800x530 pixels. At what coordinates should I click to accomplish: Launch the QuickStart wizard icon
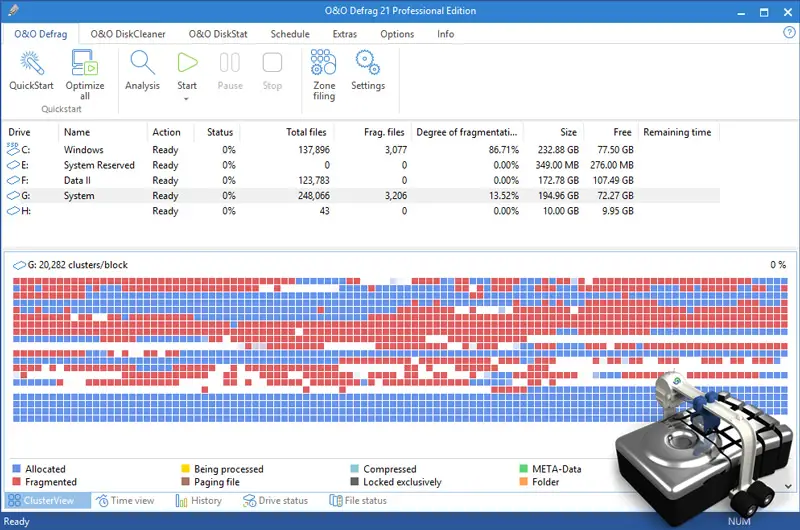click(32, 63)
